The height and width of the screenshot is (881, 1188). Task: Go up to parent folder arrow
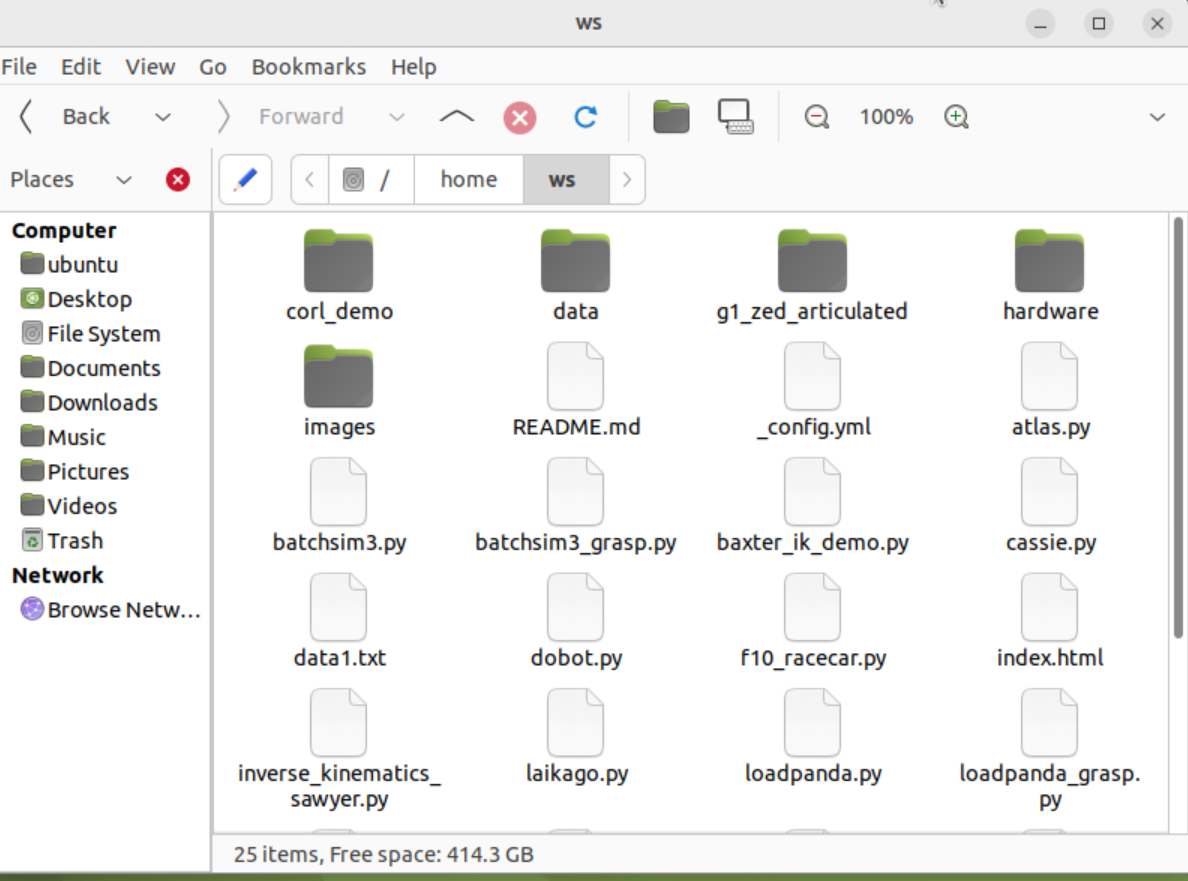(x=457, y=117)
